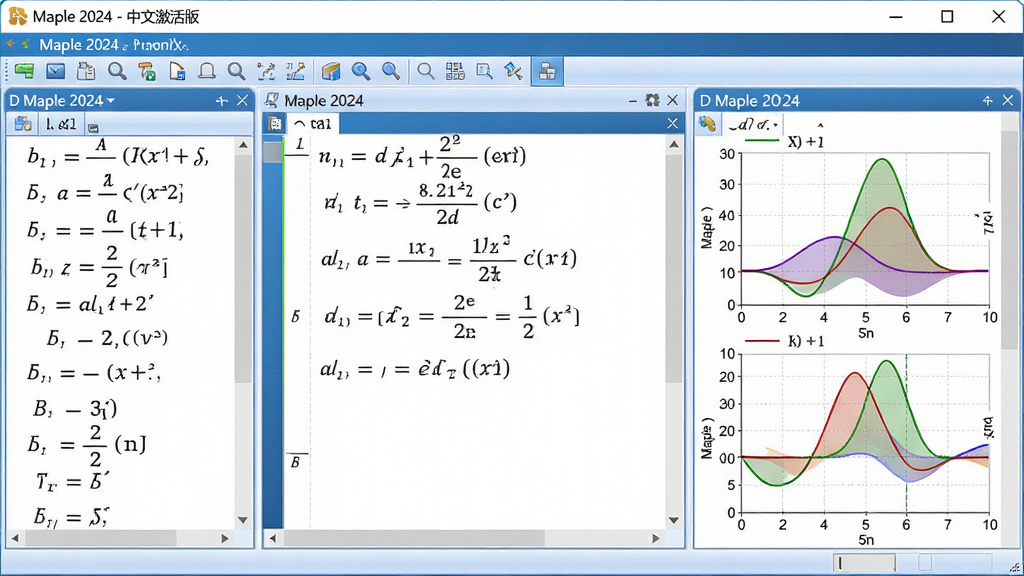
Task: Open the plot panel's toolbar dropdown
Action: coord(775,125)
